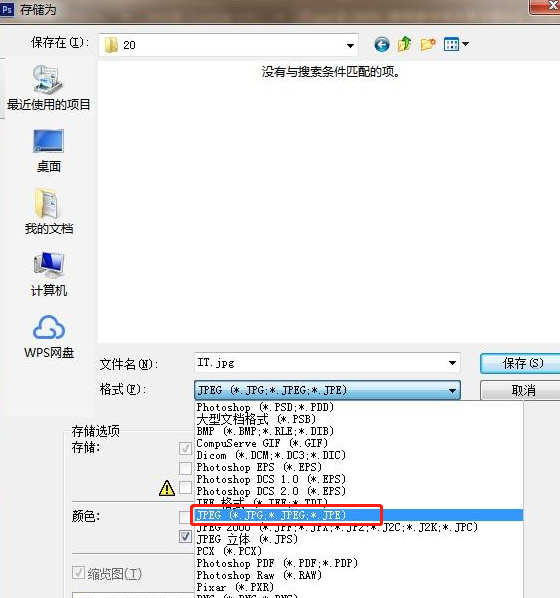
Task: Click the blue Back arrow icon
Action: [x=381, y=45]
